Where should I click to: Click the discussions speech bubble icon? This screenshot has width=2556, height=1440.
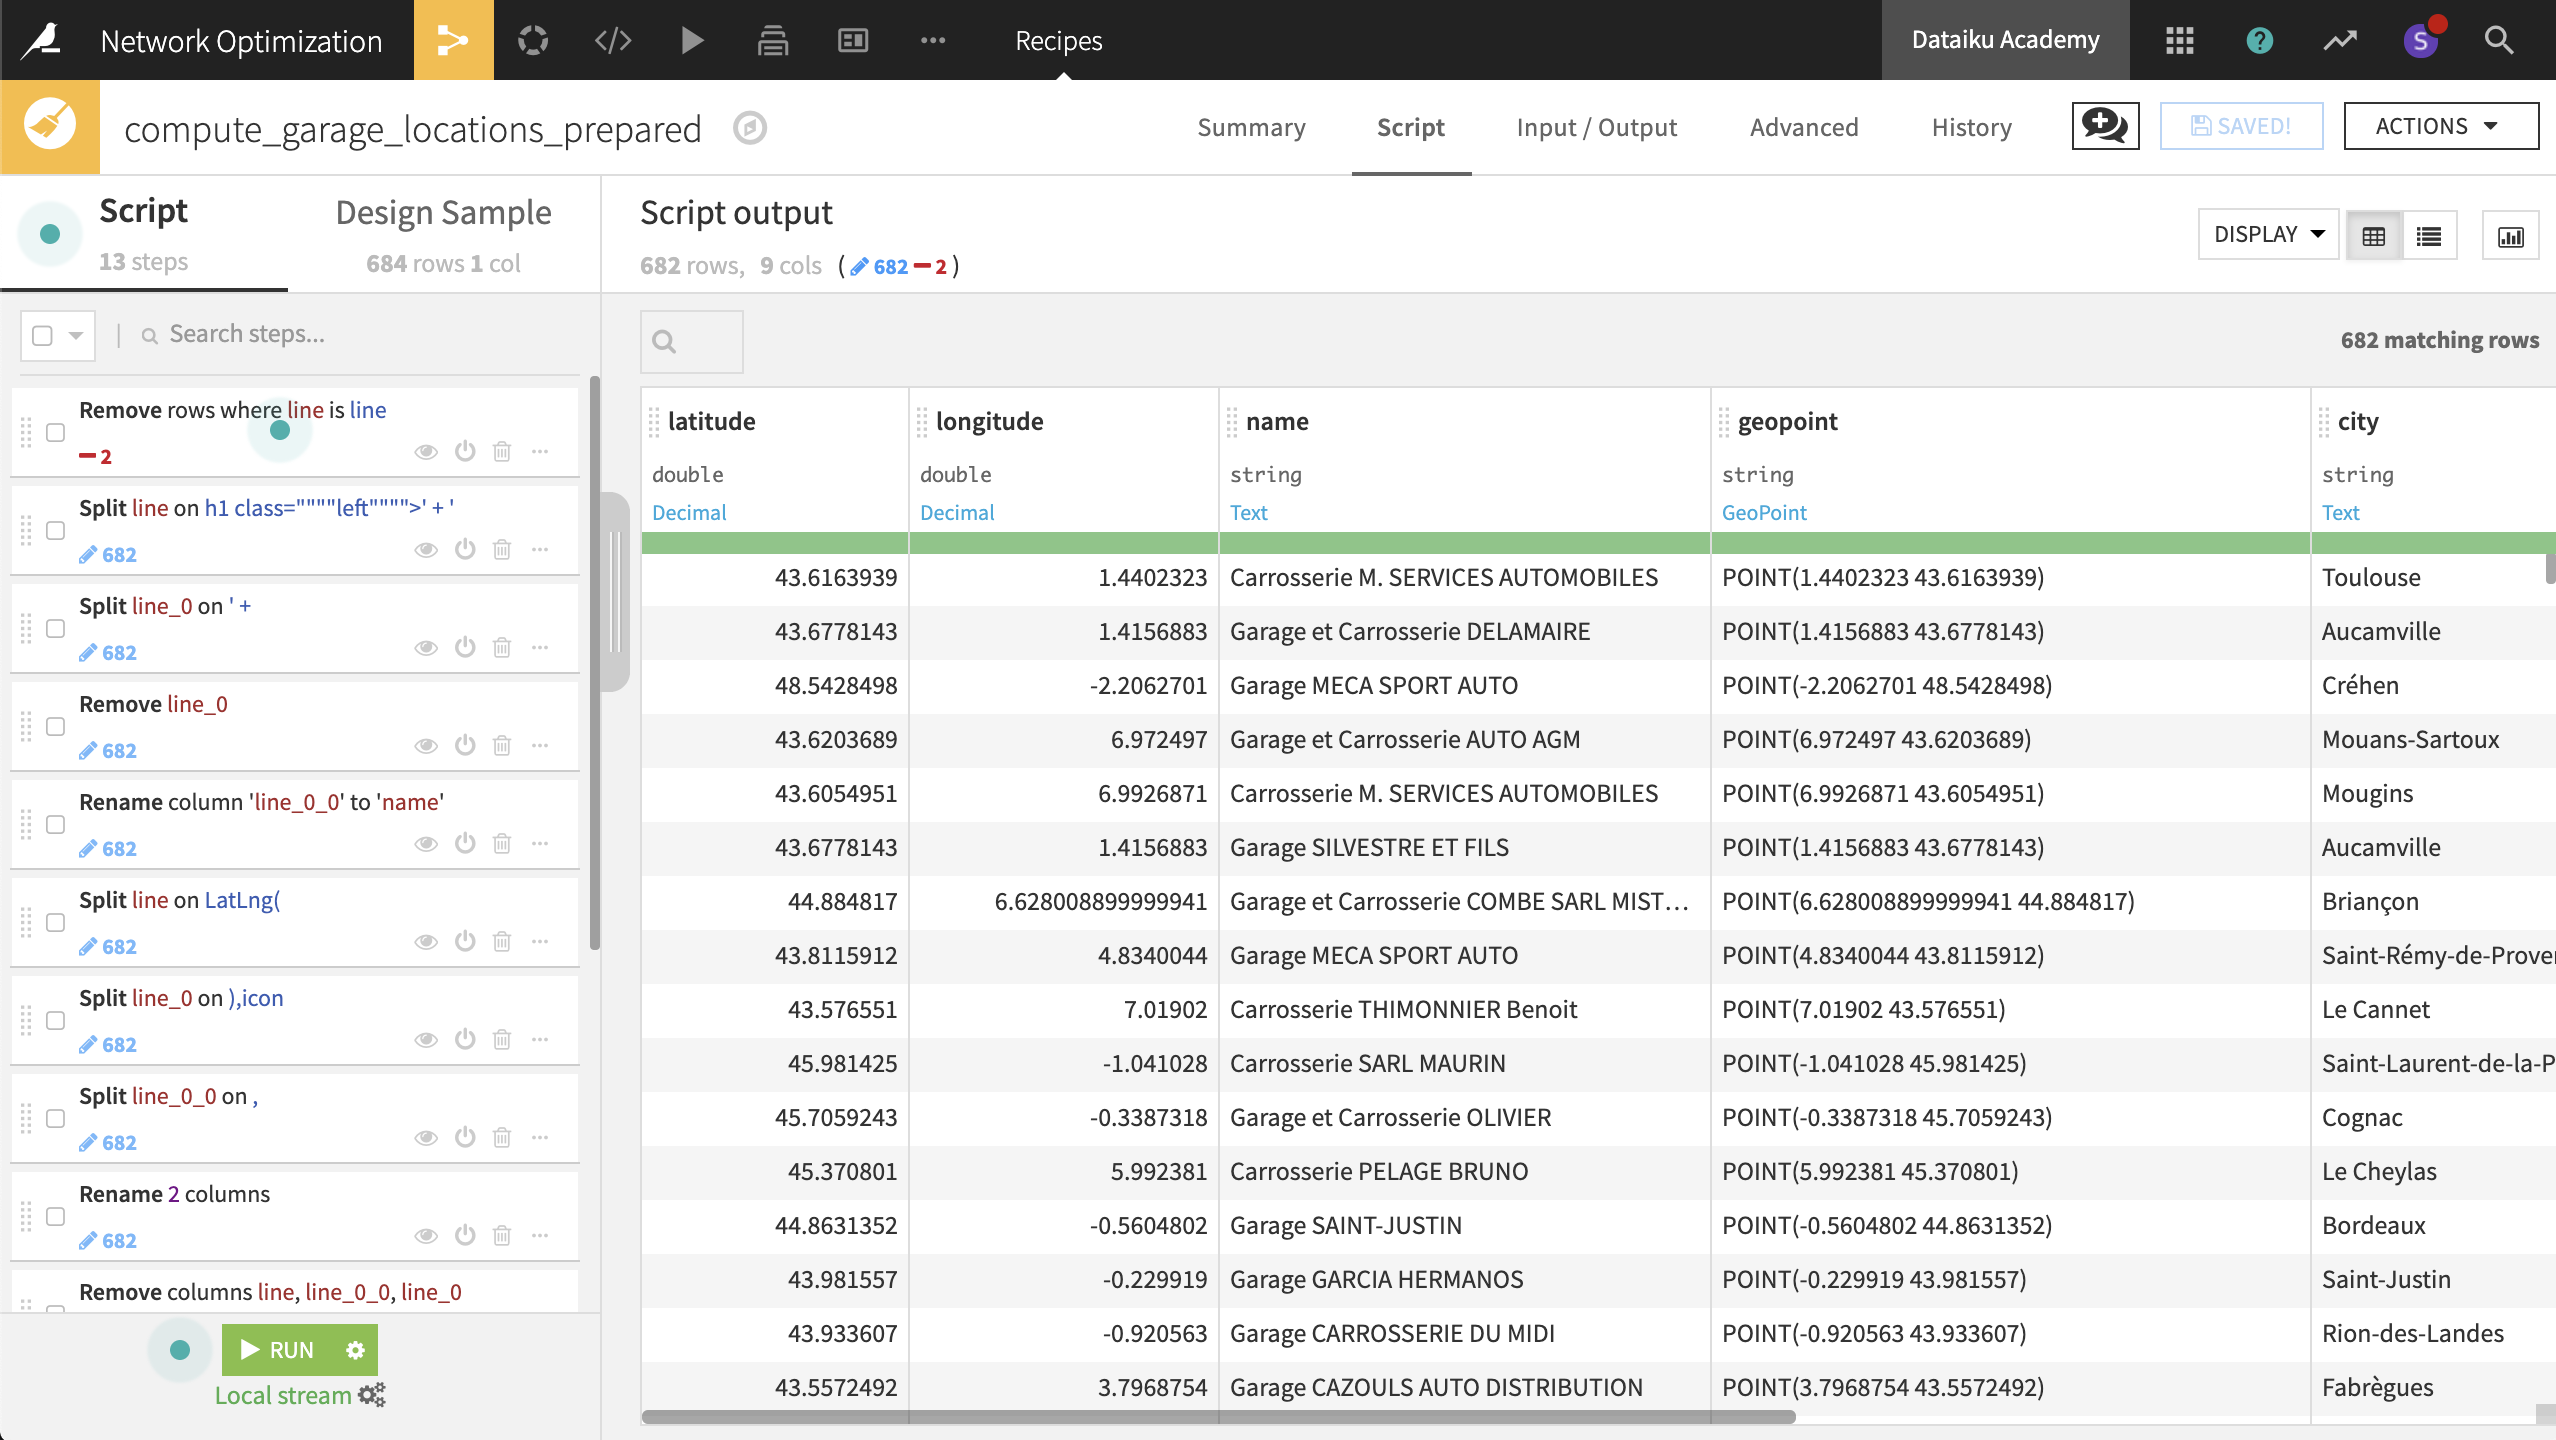pos(2105,126)
